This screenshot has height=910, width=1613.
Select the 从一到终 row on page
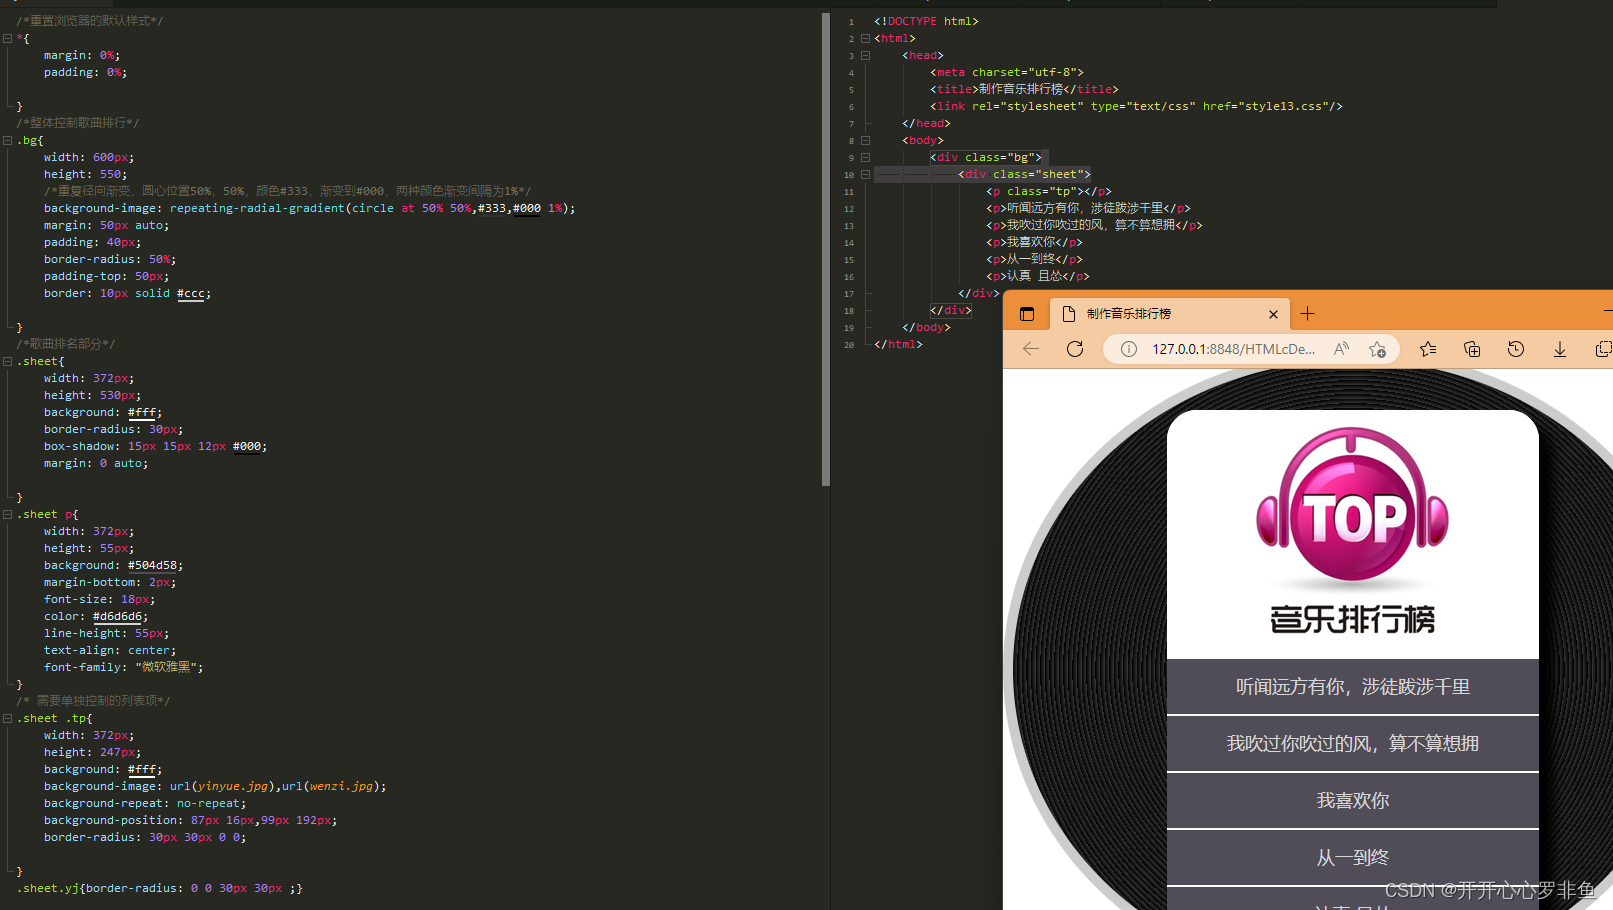[x=1352, y=858]
